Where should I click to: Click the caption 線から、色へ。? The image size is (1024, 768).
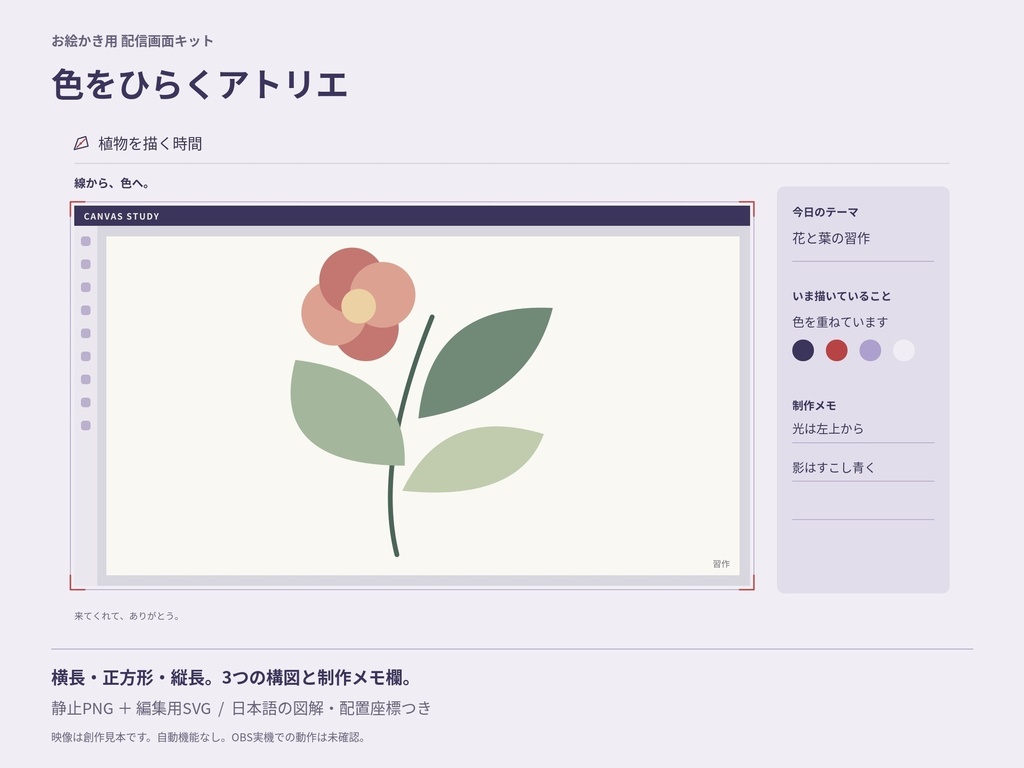tap(112, 184)
